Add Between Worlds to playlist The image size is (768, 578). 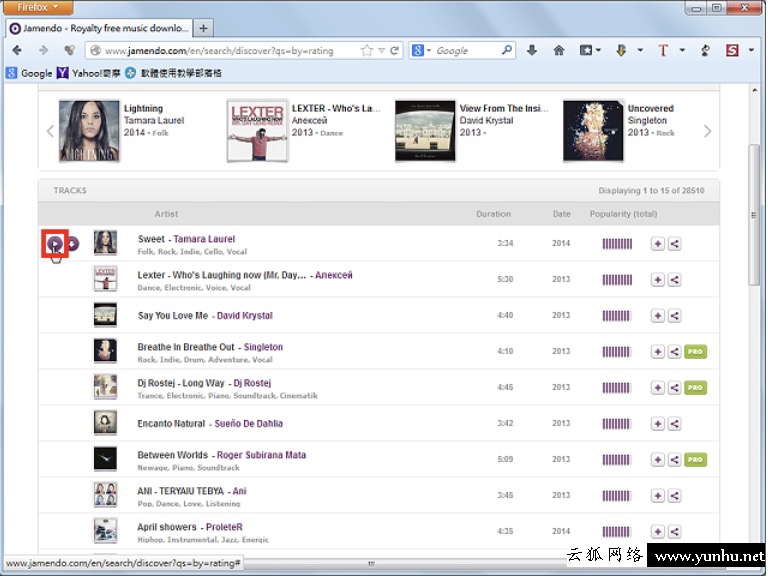coord(657,459)
